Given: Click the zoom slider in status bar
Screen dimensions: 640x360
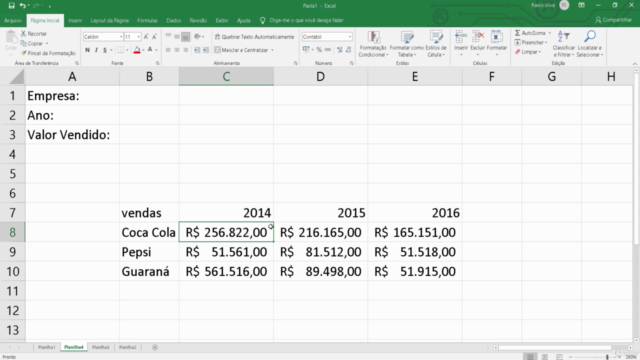Looking at the screenshot, I should (x=594, y=357).
